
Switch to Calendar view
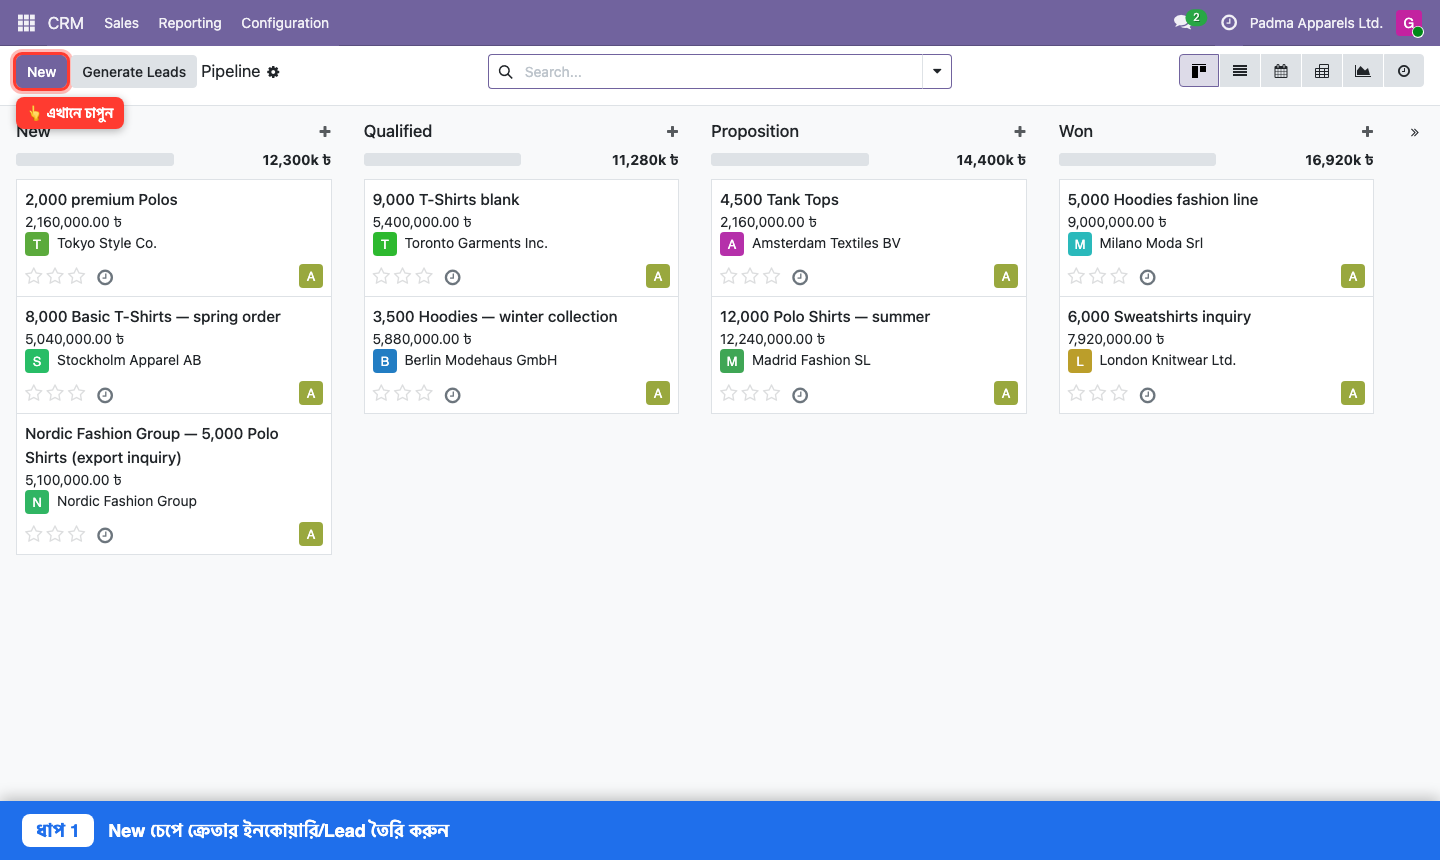[1281, 71]
